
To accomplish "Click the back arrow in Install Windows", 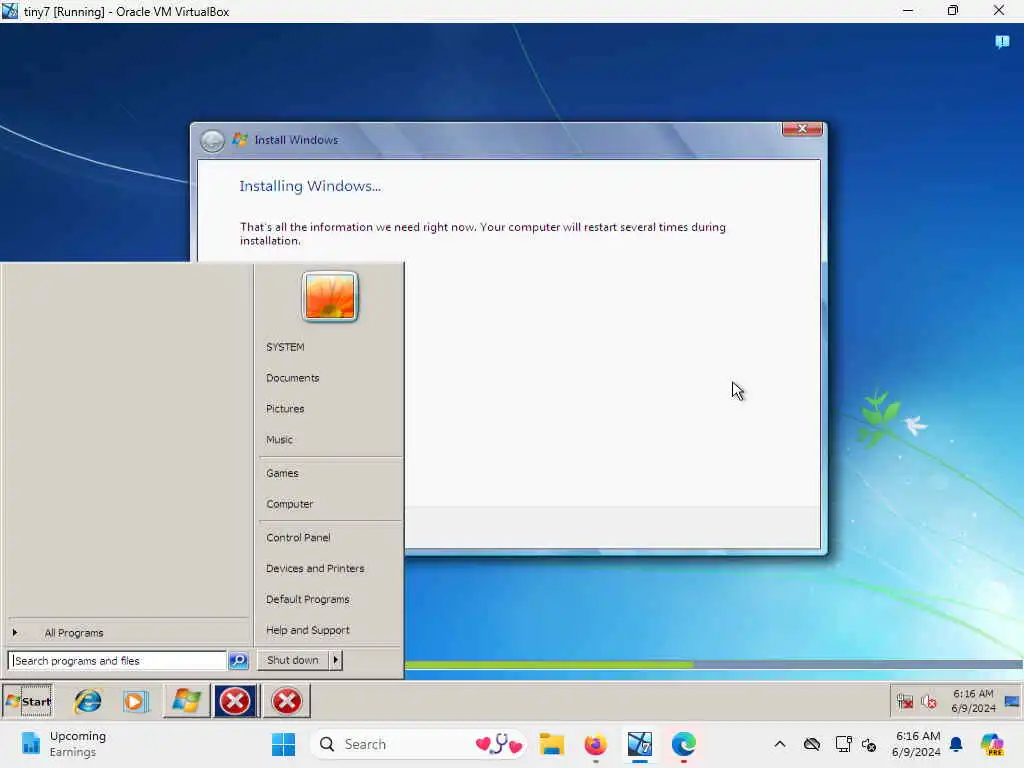I will click(212, 140).
